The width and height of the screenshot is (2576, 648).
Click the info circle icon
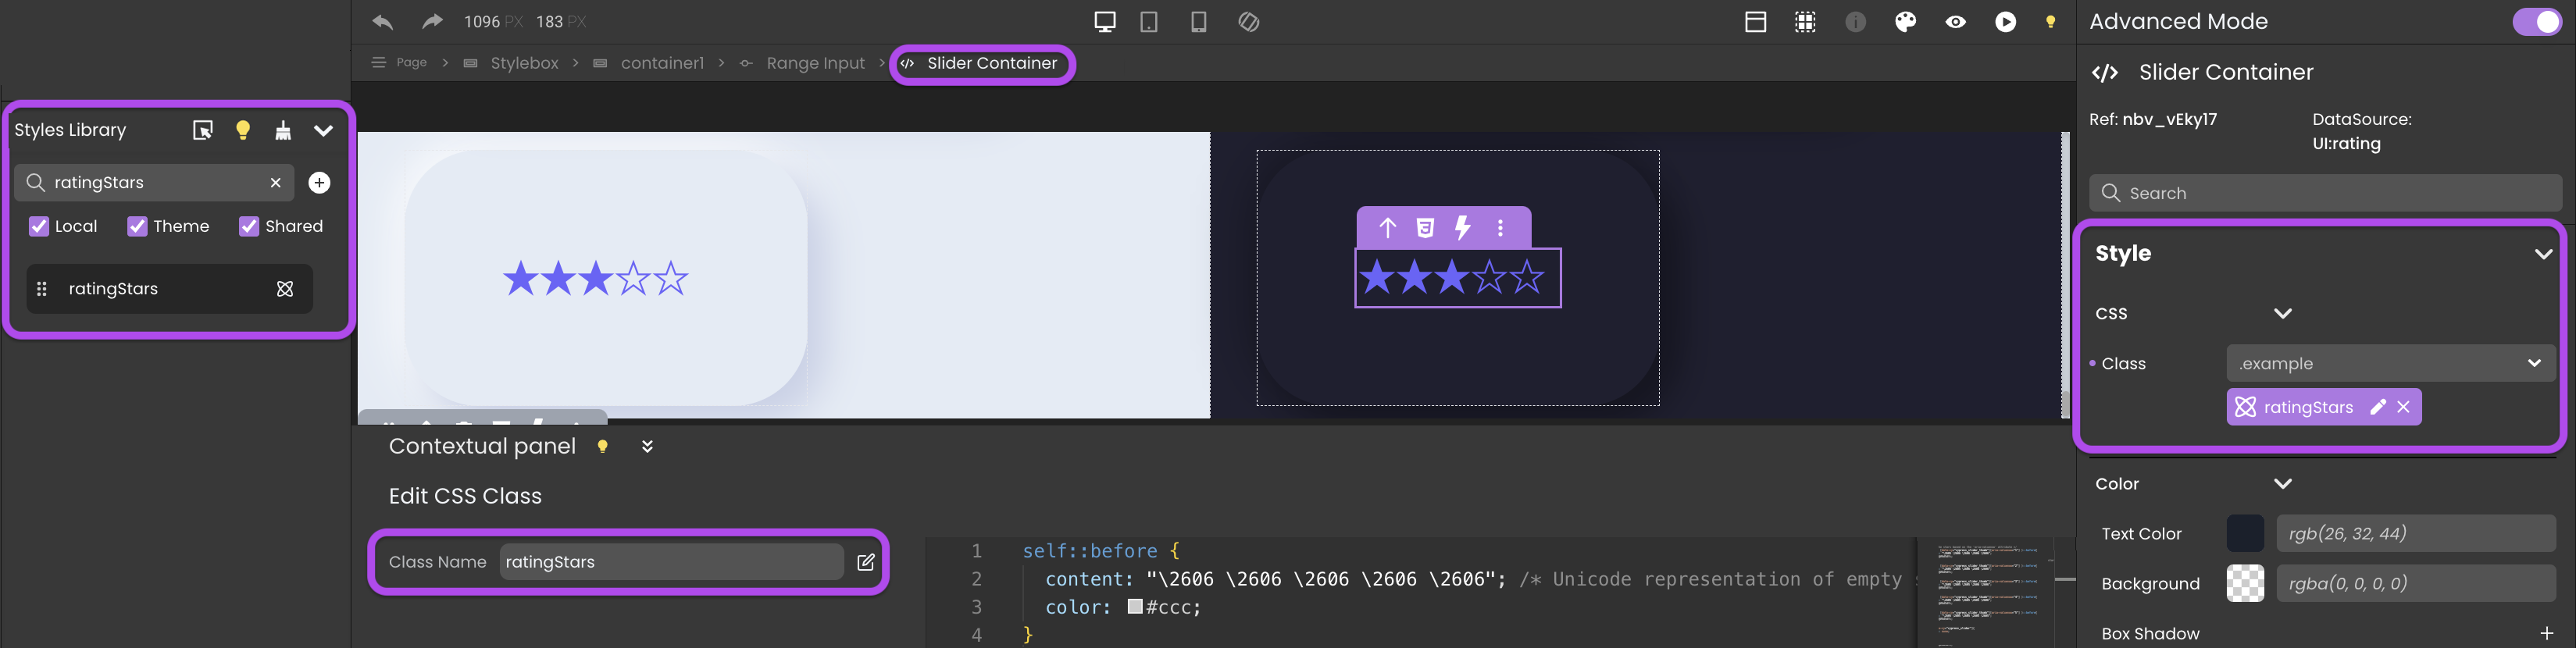1855,22
